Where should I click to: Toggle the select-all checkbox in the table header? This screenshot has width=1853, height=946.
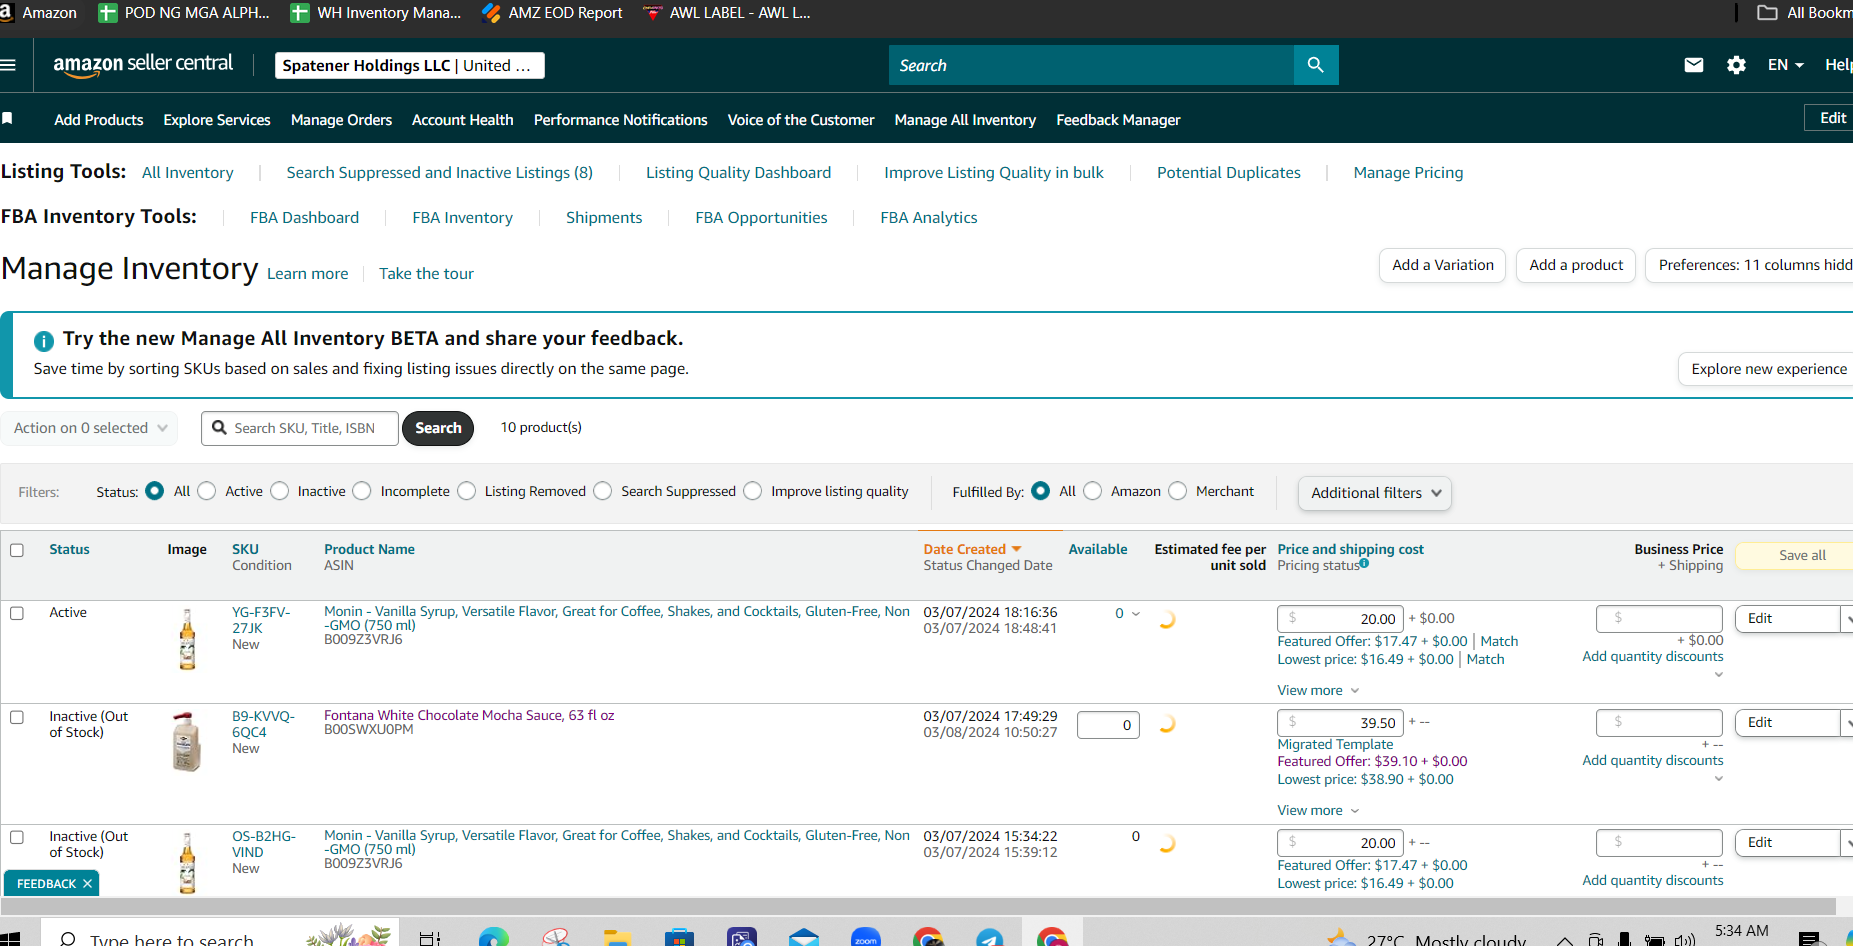point(17,550)
